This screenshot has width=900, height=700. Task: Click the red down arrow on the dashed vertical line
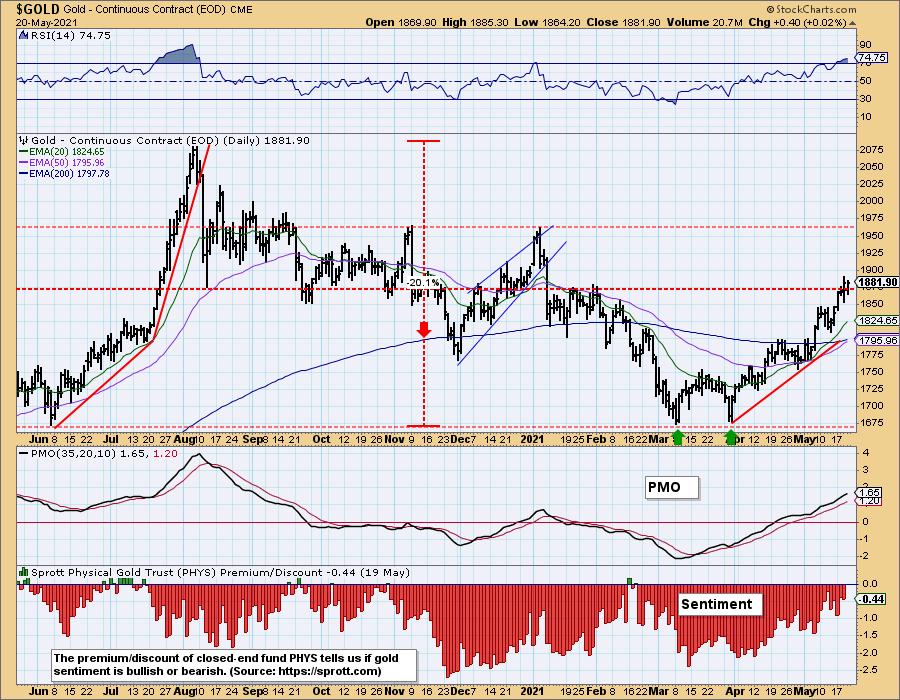[x=424, y=329]
